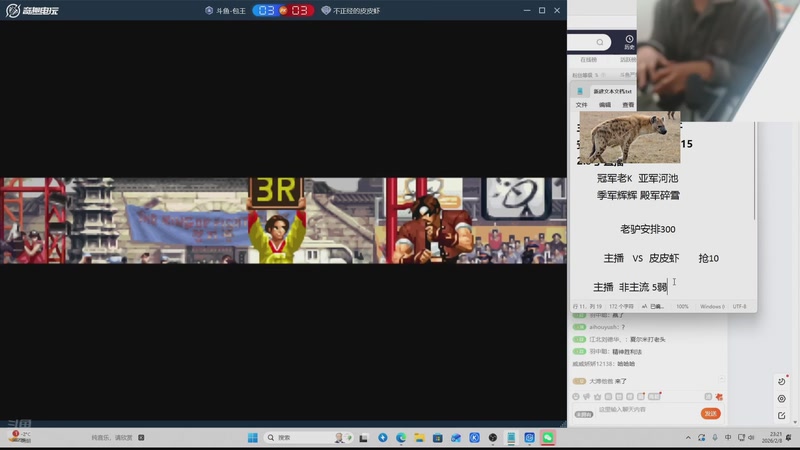Screen dimensions: 800x450
Task: Click the 冠军老K 亚军河池 line in Notepad
Action: click(637, 178)
